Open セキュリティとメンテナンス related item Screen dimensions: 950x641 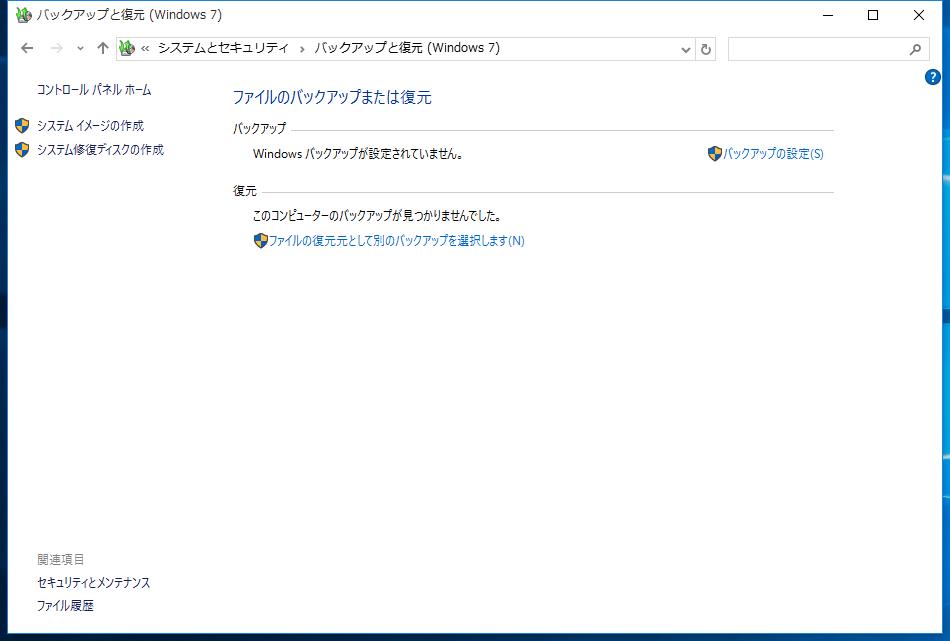(93, 582)
